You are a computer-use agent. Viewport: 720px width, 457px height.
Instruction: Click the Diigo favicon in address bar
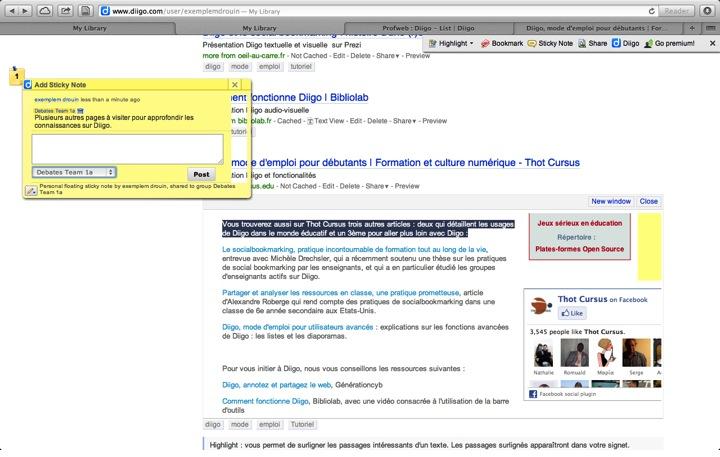coord(105,11)
